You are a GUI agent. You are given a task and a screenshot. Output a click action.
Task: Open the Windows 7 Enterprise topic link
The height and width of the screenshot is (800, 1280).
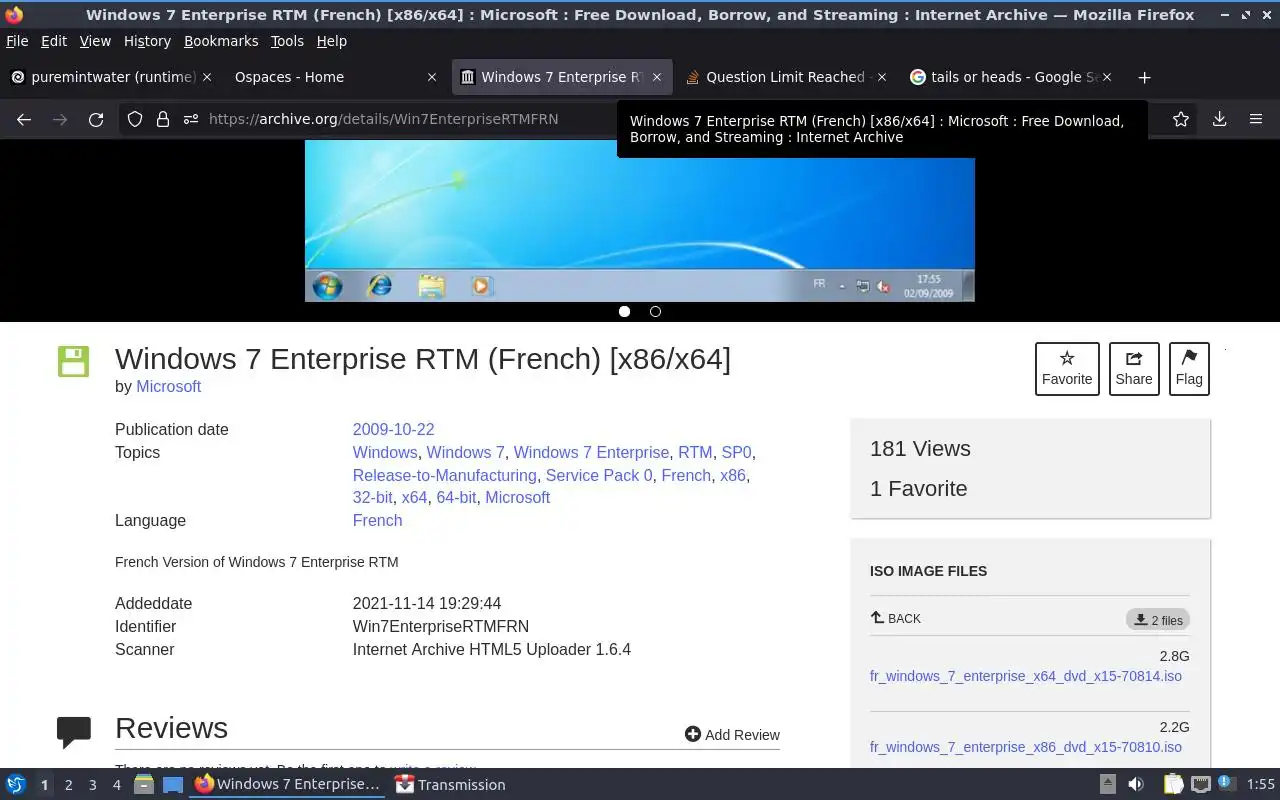(591, 452)
